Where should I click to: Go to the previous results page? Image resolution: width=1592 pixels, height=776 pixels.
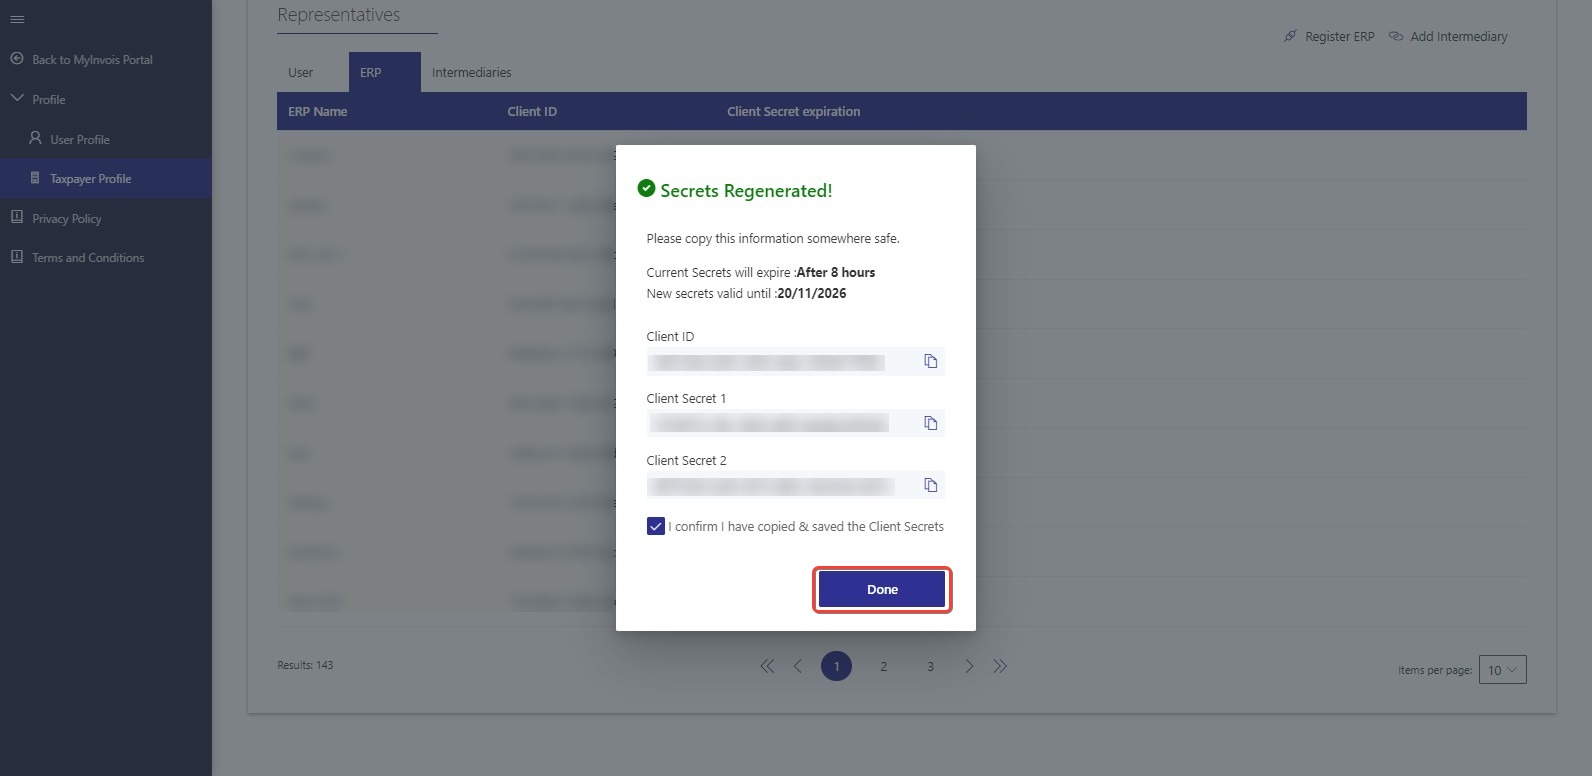click(x=798, y=666)
